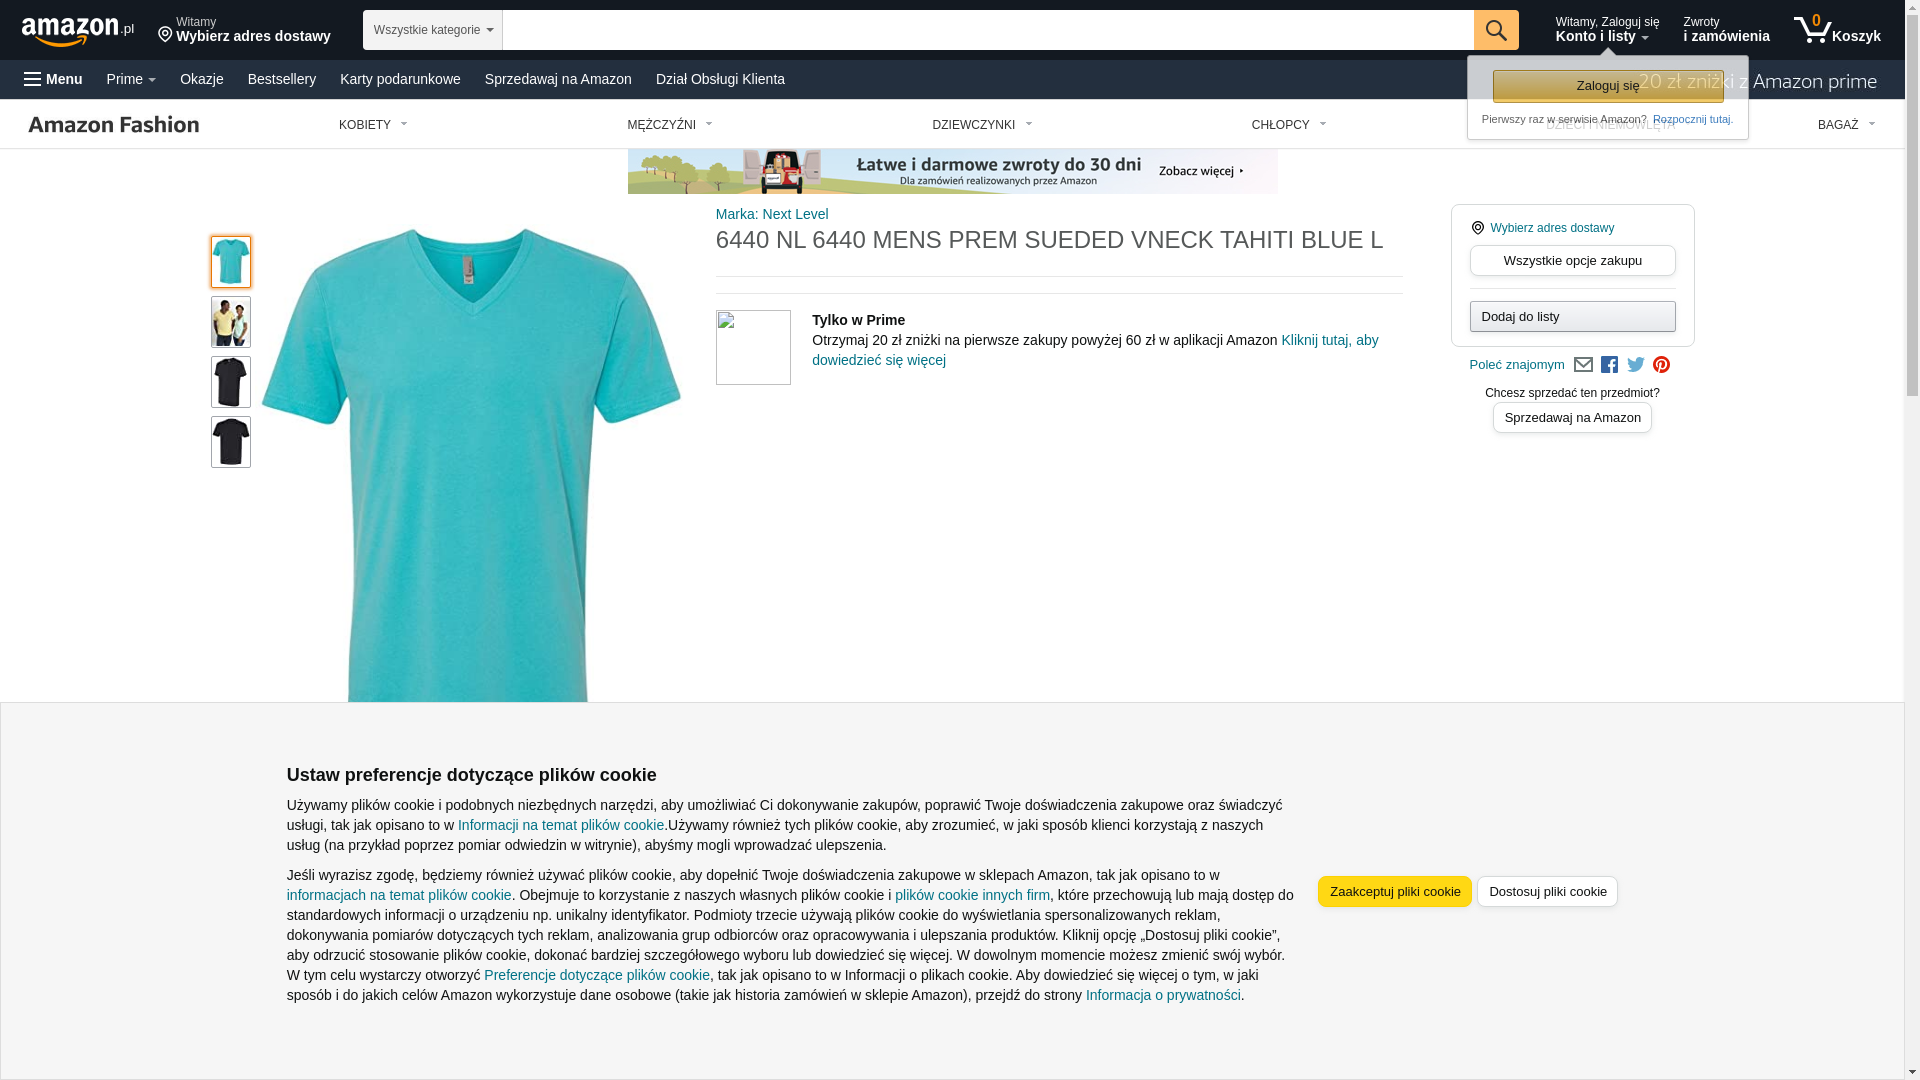Open Bestsellery in navigation bar
The image size is (1920, 1080).
tap(282, 79)
